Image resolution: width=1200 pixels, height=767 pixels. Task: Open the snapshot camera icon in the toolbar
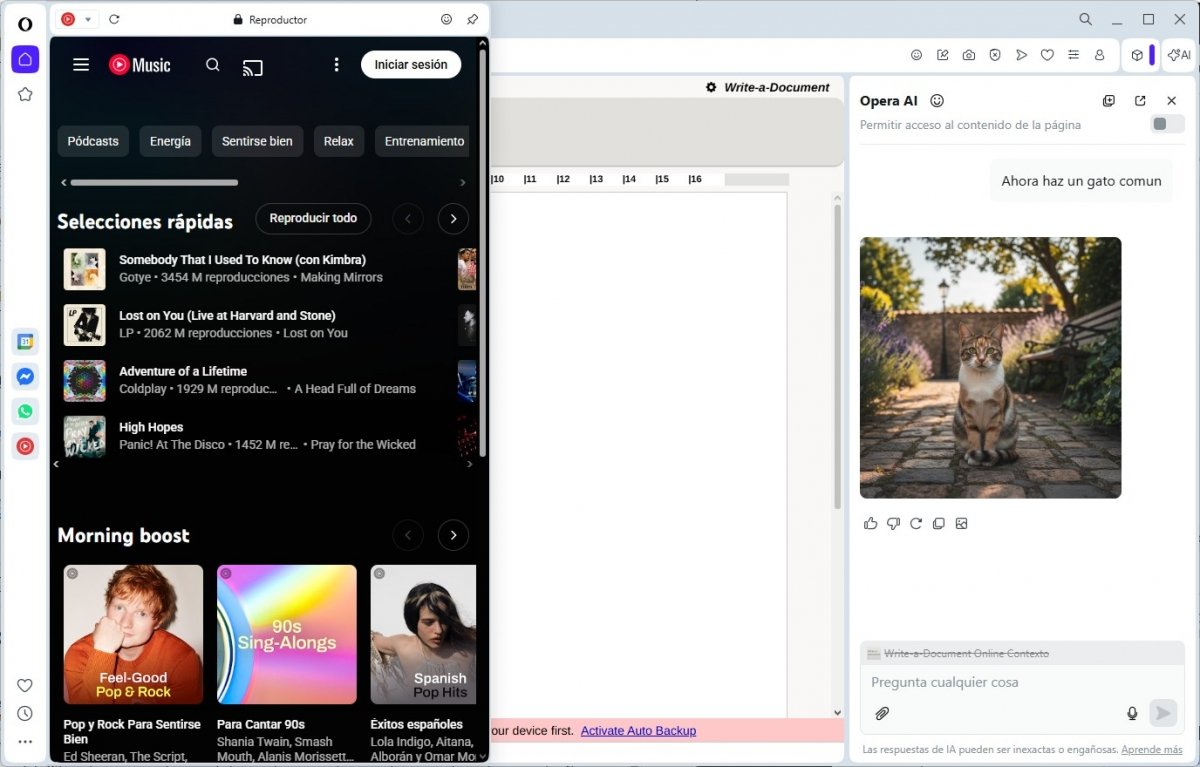[x=968, y=55]
